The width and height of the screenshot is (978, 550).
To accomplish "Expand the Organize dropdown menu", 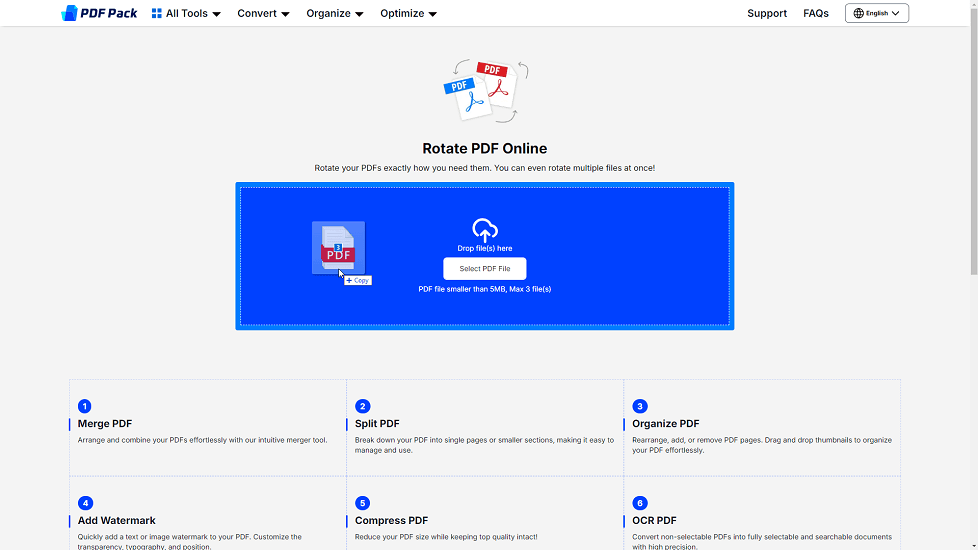I will [335, 14].
